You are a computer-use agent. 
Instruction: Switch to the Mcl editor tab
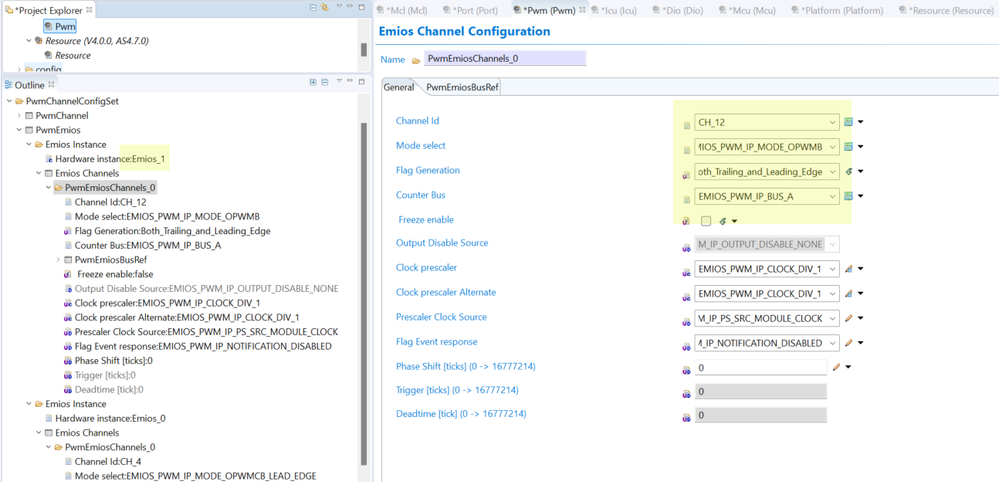[401, 10]
